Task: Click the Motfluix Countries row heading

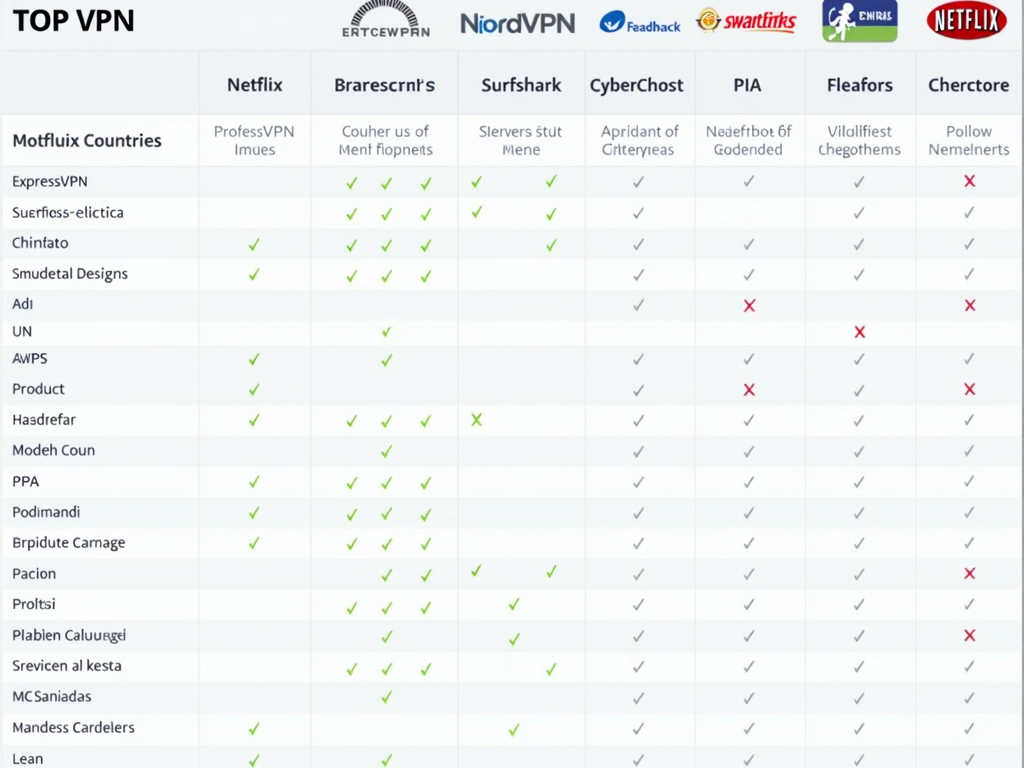Action: point(87,140)
